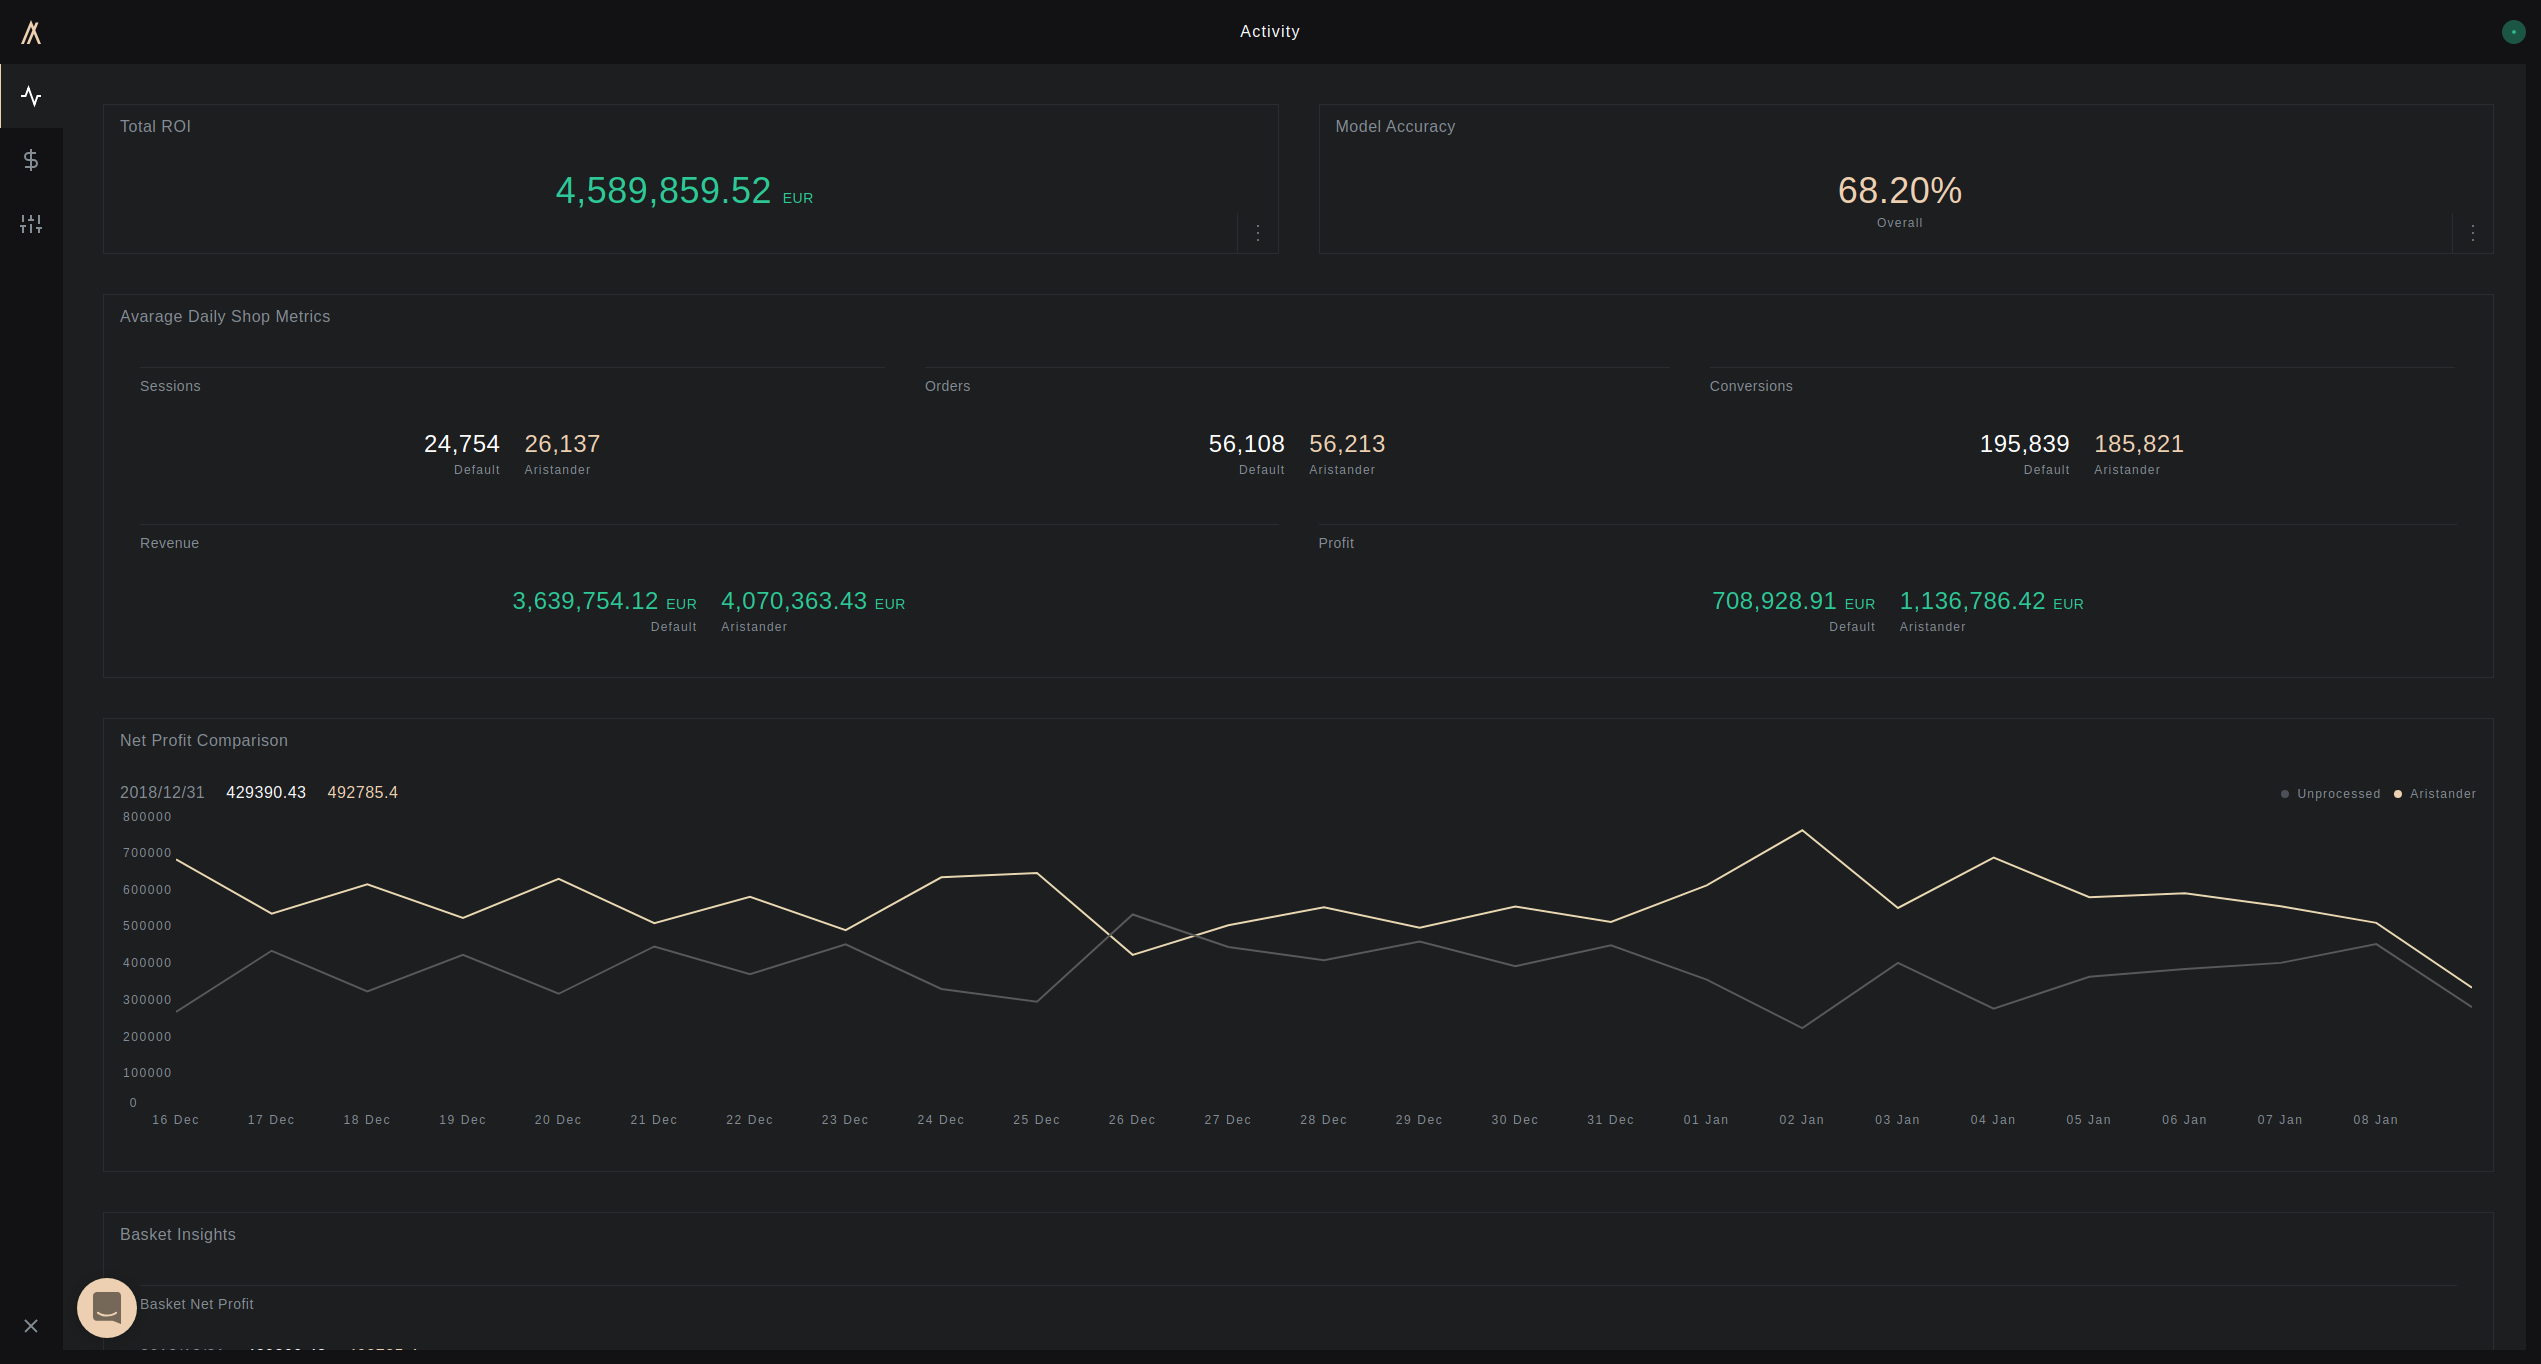Image resolution: width=2541 pixels, height=1364 pixels.
Task: Click the green user status avatar
Action: point(2513,32)
